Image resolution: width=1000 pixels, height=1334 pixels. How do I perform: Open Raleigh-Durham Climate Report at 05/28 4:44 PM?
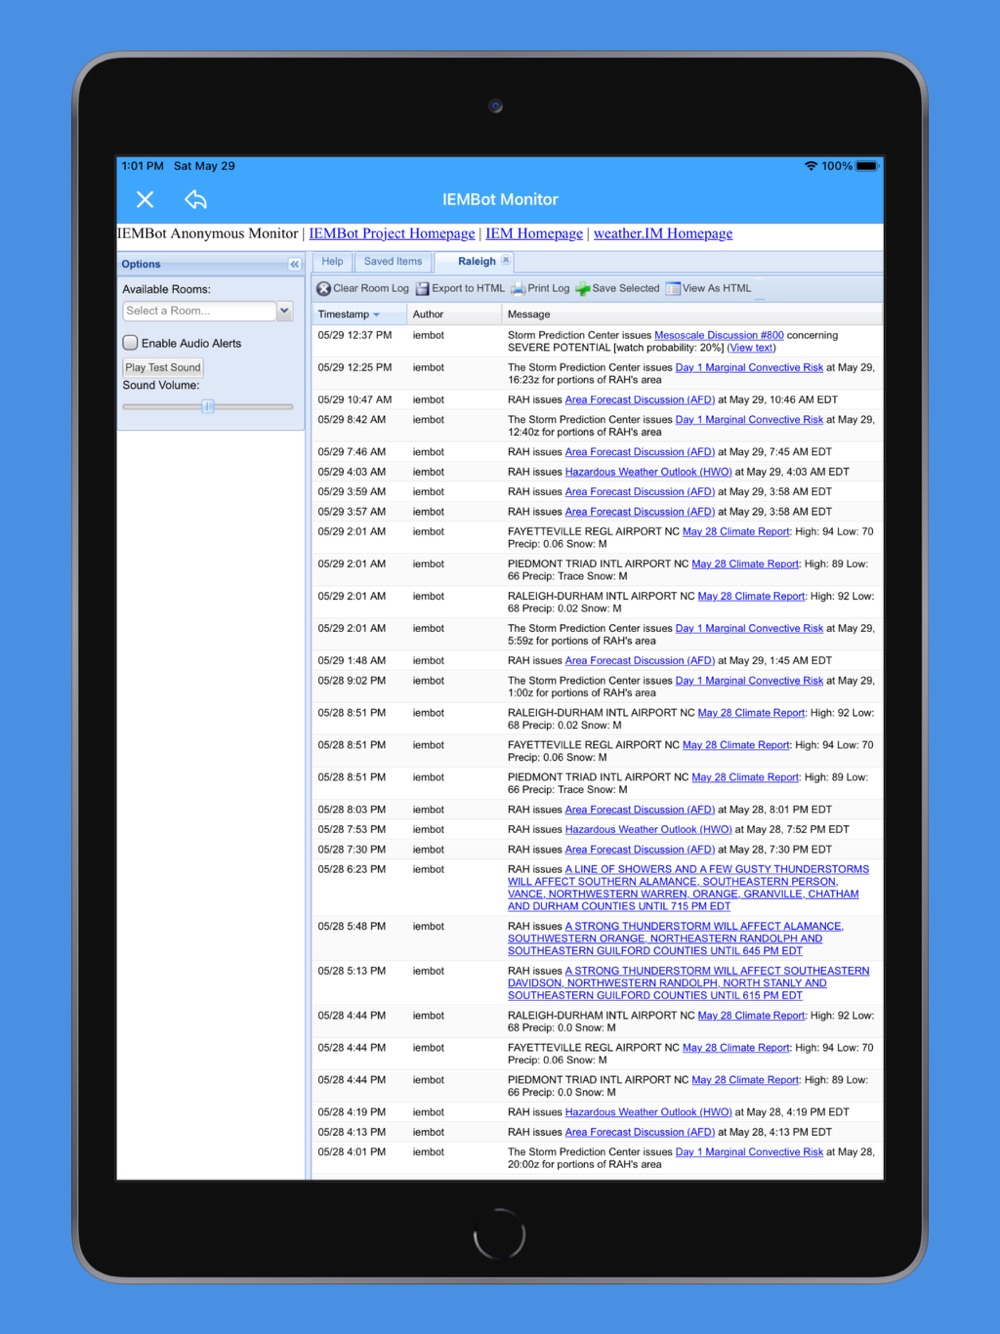[751, 1016]
